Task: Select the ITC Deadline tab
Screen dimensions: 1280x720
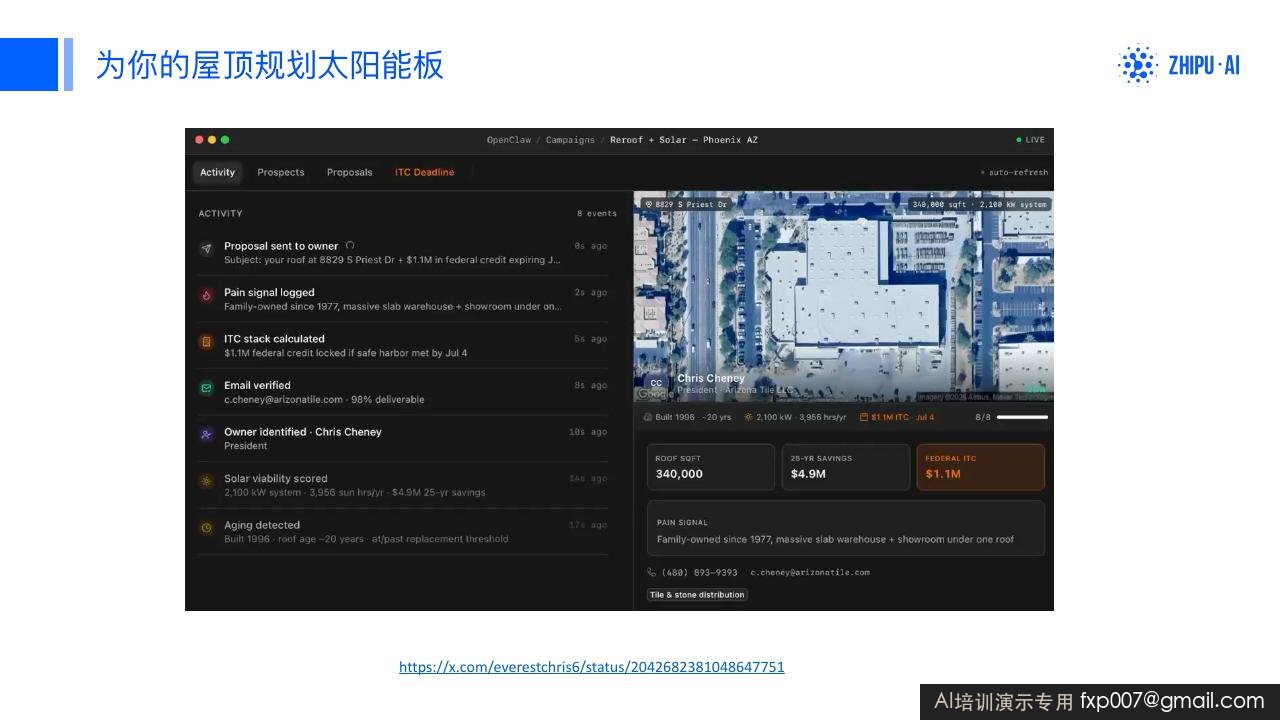Action: click(x=424, y=172)
